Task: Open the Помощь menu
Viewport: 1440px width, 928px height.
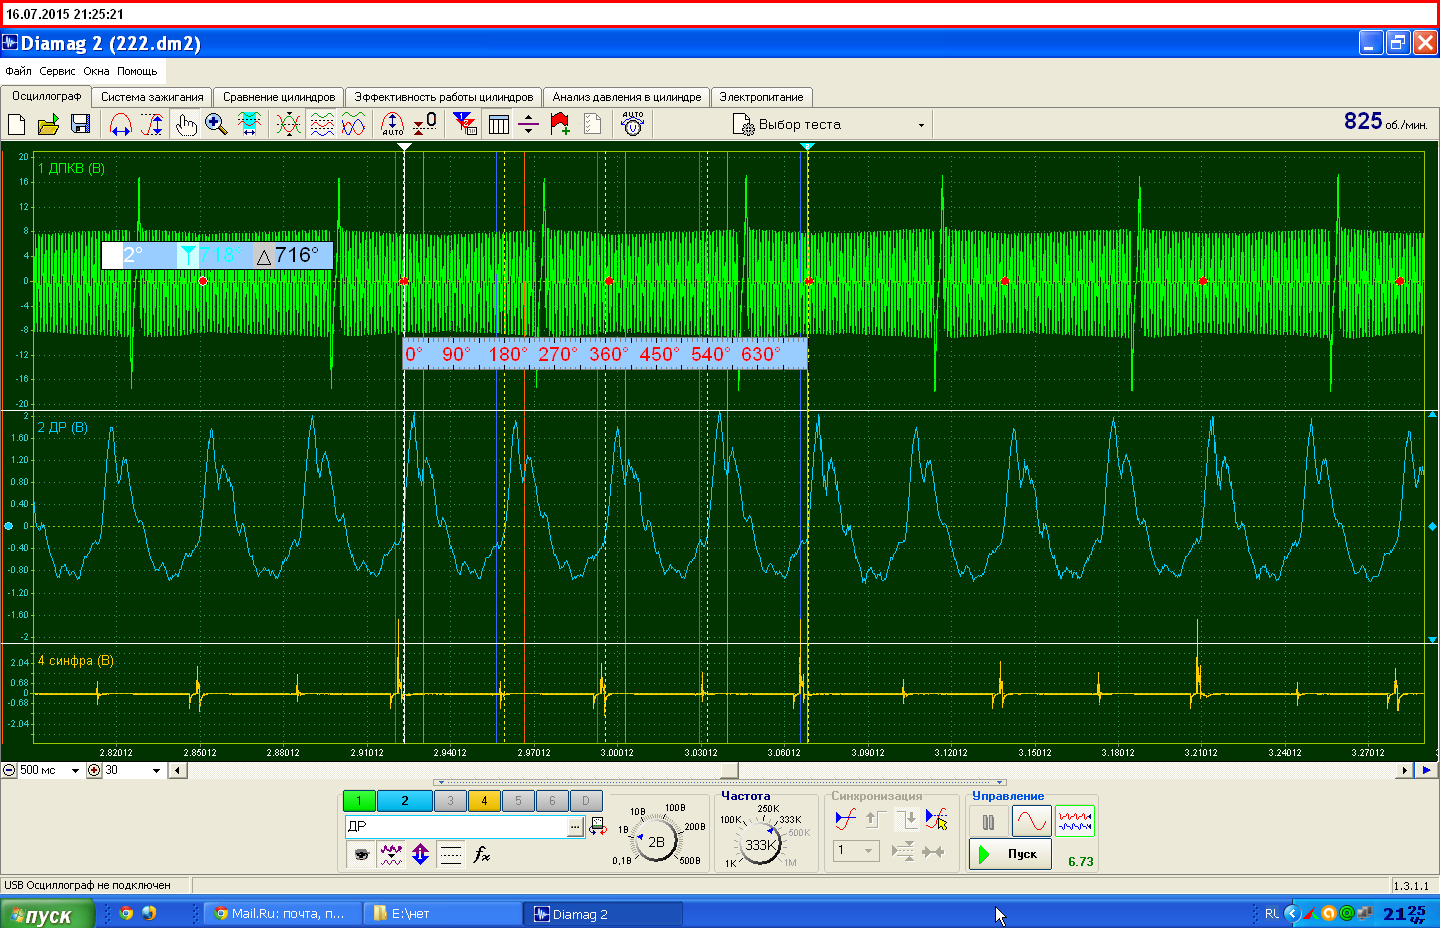Action: coord(137,71)
